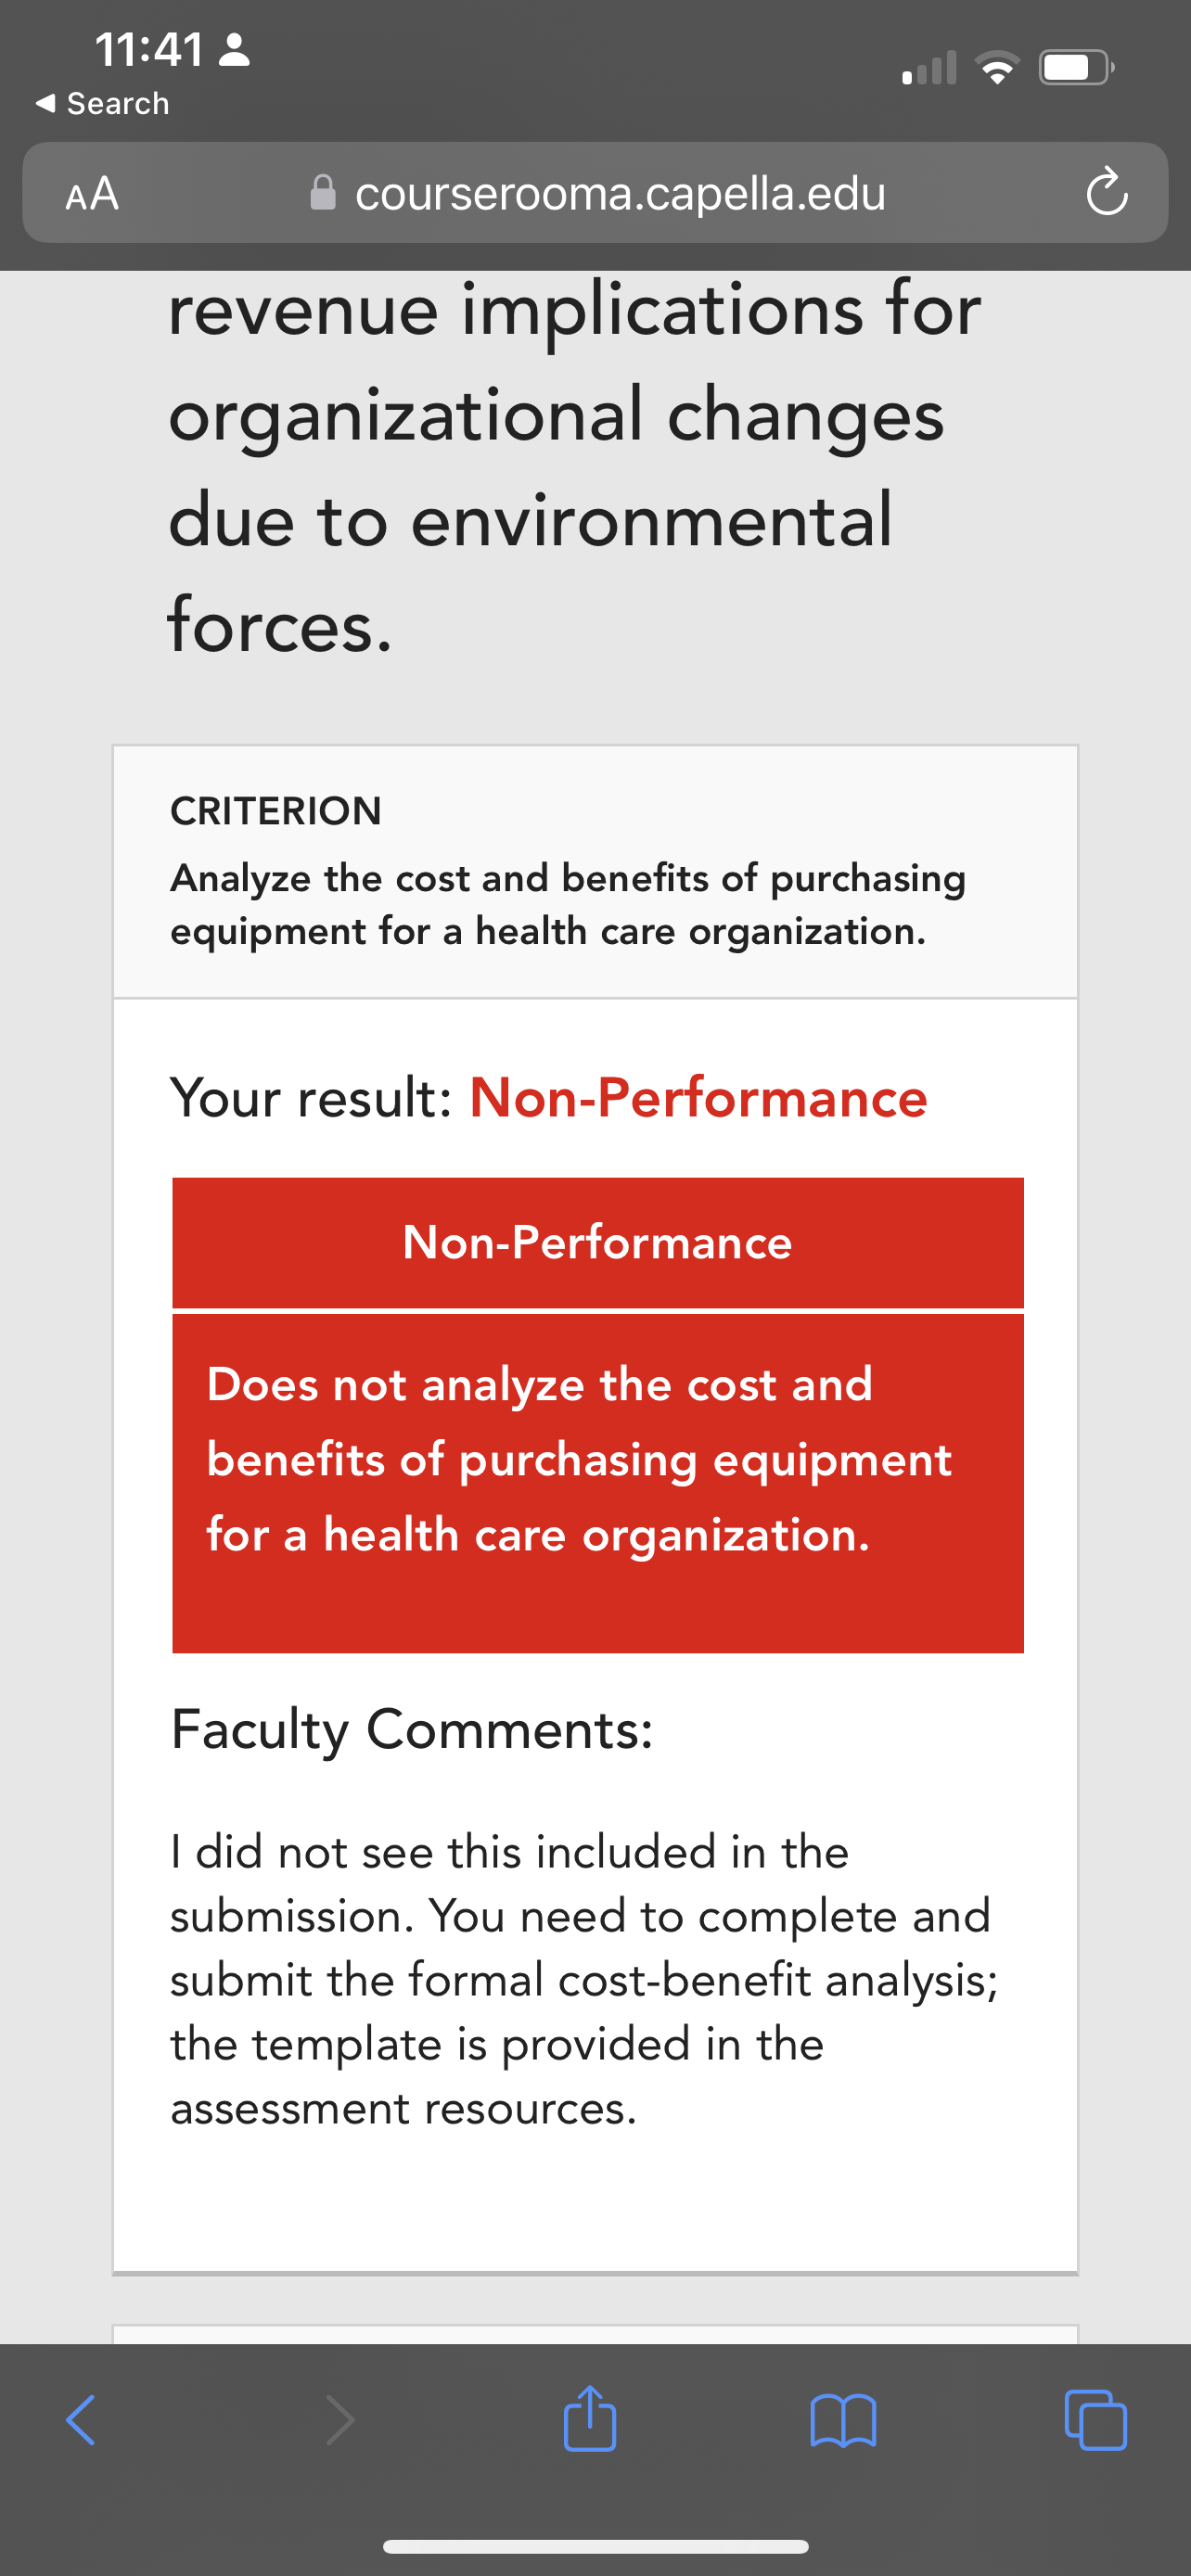Tap the red Your result Non-Performance text

[x=698, y=1097]
